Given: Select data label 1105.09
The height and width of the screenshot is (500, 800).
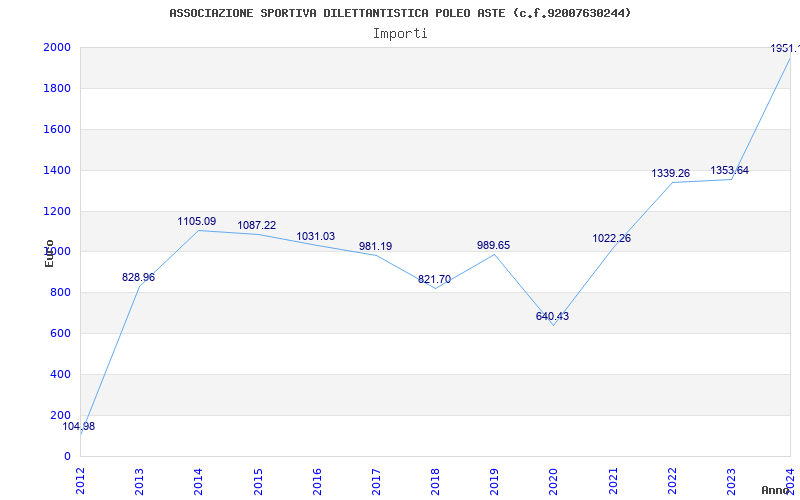Looking at the screenshot, I should pos(196,221).
